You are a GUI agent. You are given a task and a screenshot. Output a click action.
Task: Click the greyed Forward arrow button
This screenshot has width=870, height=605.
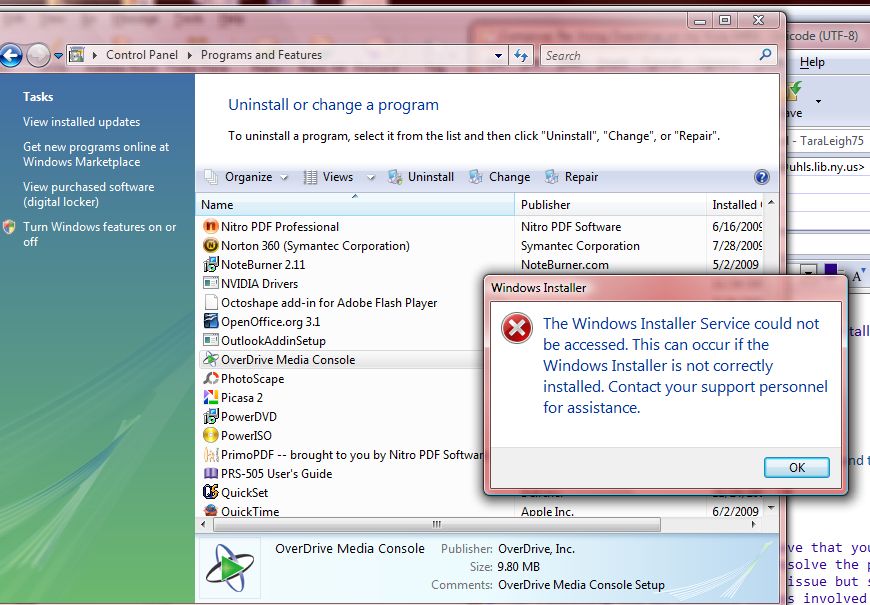coord(38,56)
